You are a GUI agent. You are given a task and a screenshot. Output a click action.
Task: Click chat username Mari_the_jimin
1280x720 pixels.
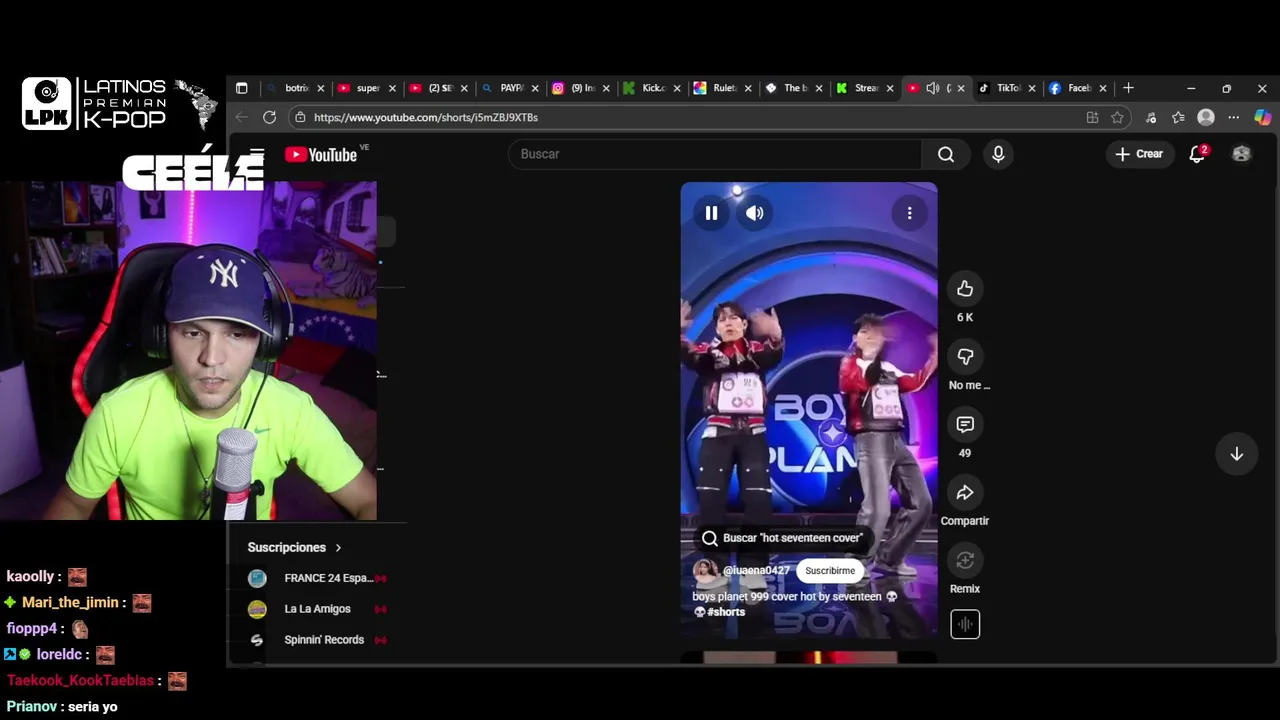[72, 602]
